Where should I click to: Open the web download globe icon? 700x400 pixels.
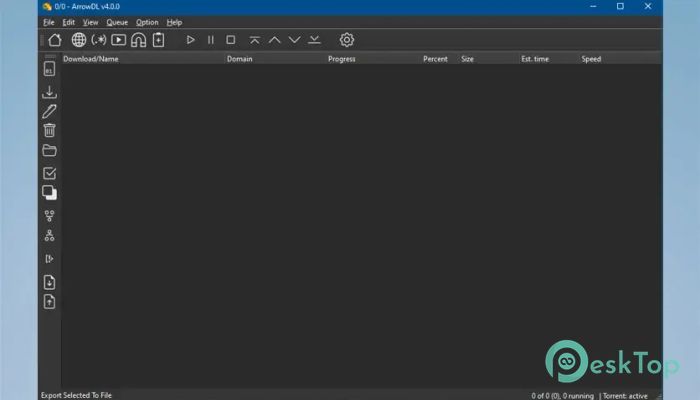click(x=79, y=40)
